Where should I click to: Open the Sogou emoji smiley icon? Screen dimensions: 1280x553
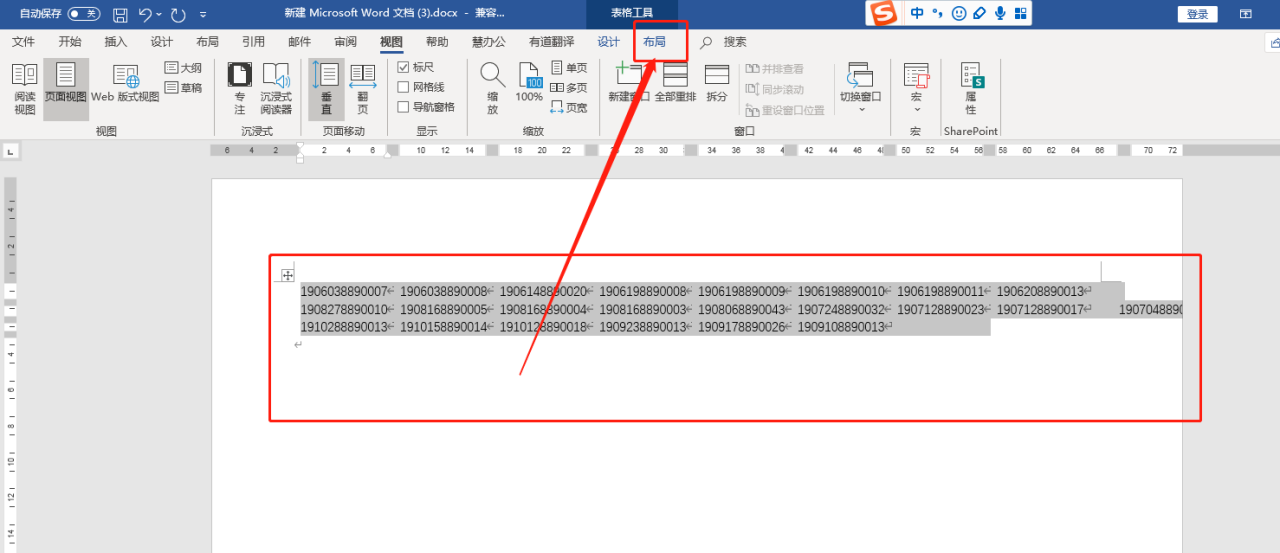959,13
